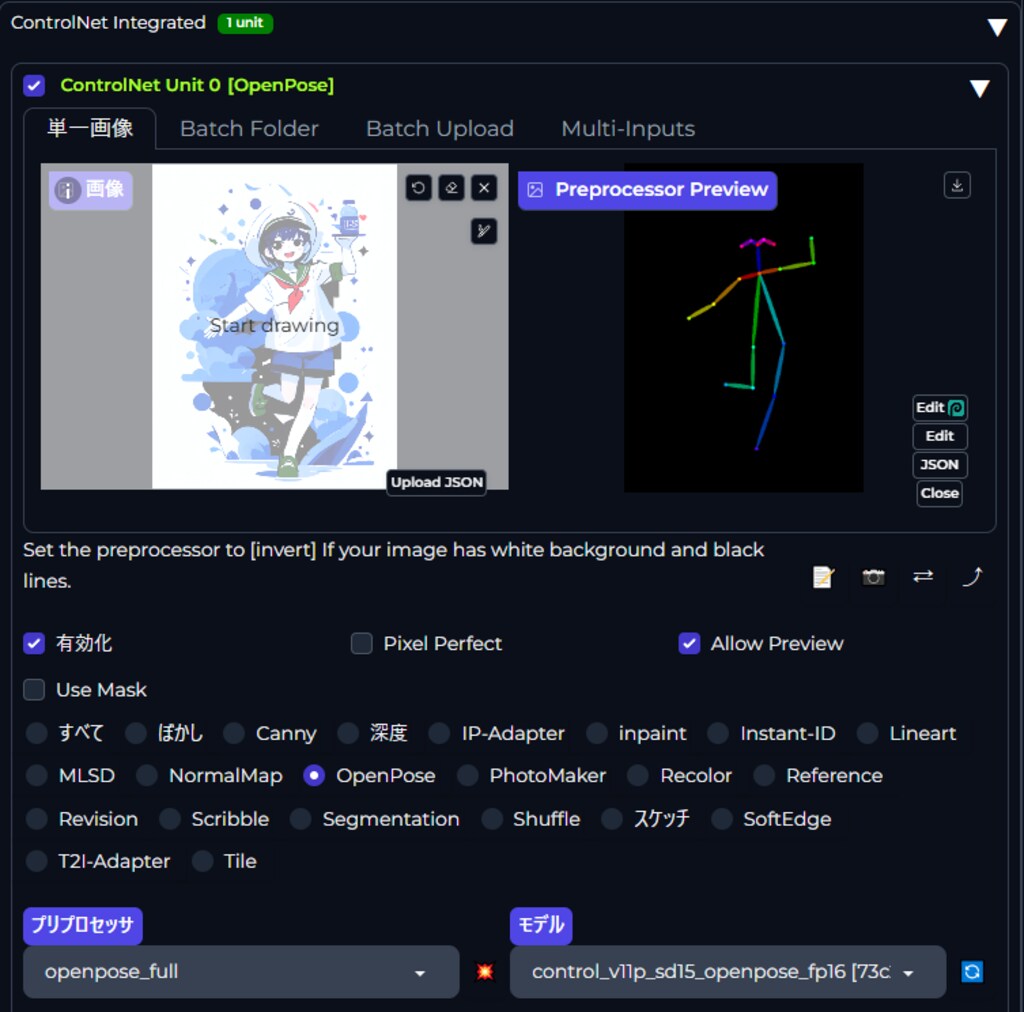Mirror the webcam input with swap arrows icon
This screenshot has width=1024, height=1012.
click(x=922, y=577)
